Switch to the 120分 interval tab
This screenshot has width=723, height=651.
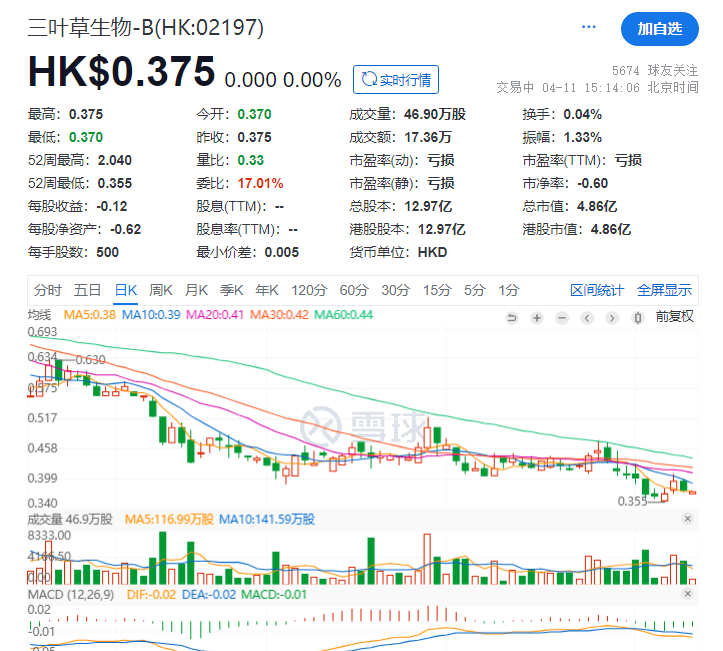coord(309,290)
